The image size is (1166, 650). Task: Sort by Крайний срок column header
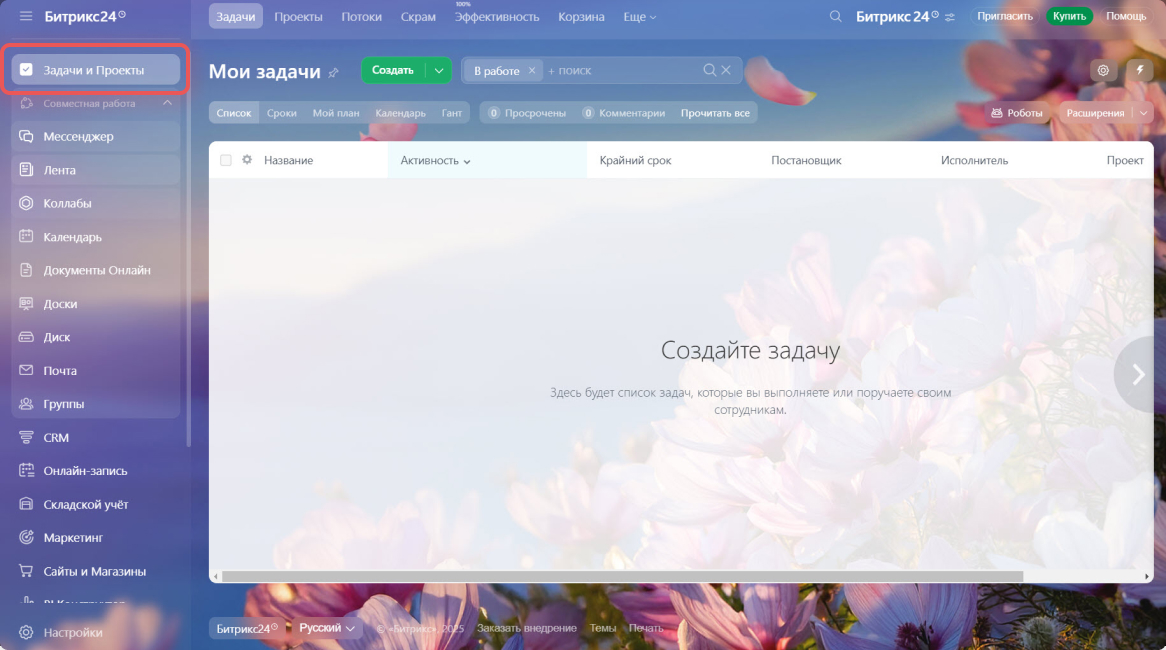tap(635, 161)
